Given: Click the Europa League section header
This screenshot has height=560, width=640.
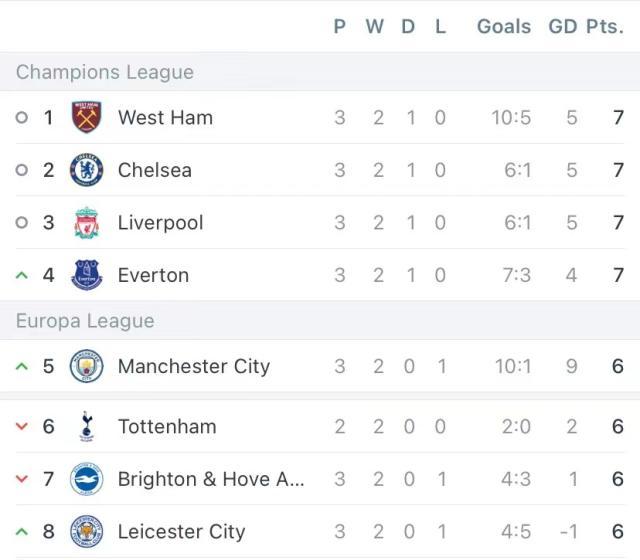Looking at the screenshot, I should pos(85,321).
